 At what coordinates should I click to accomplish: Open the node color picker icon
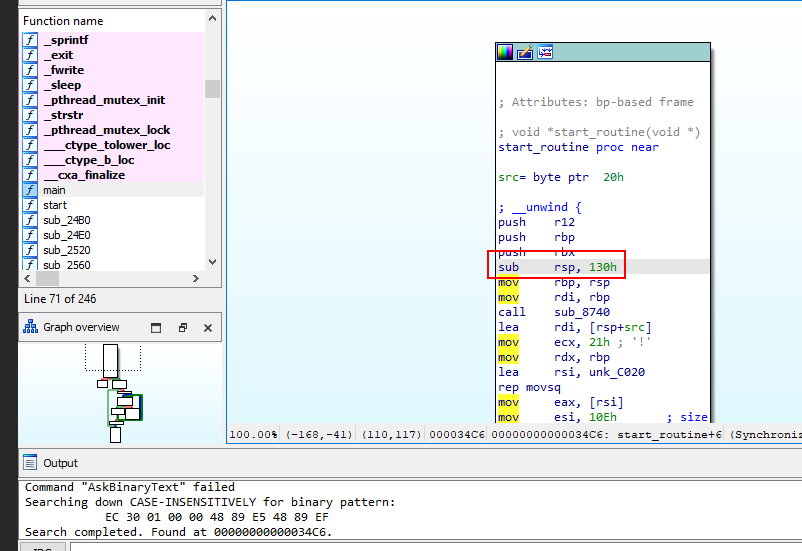click(x=506, y=52)
